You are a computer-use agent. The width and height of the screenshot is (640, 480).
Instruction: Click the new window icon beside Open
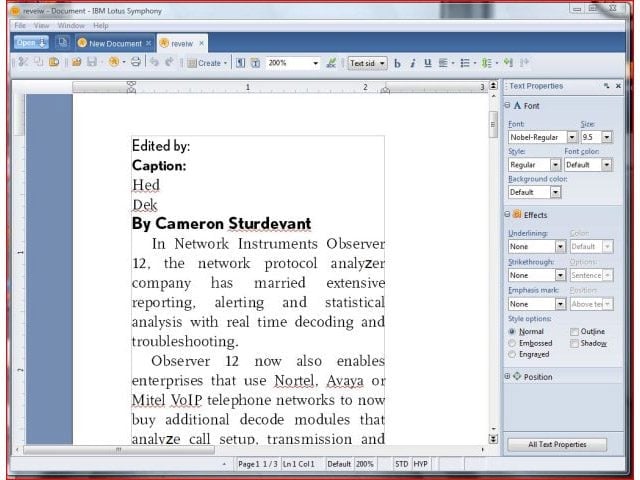[62, 42]
